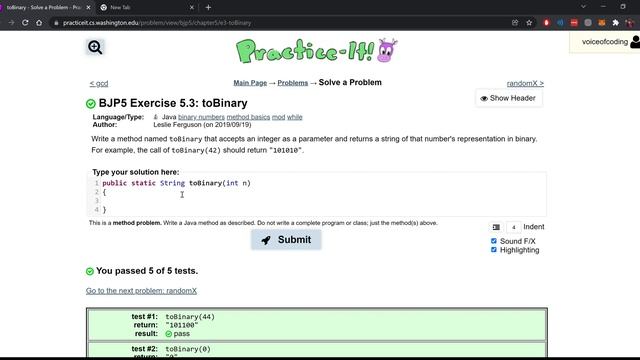Click green check beside 'You passed 5 of 5 tests'
640x360 pixels.
click(90, 271)
